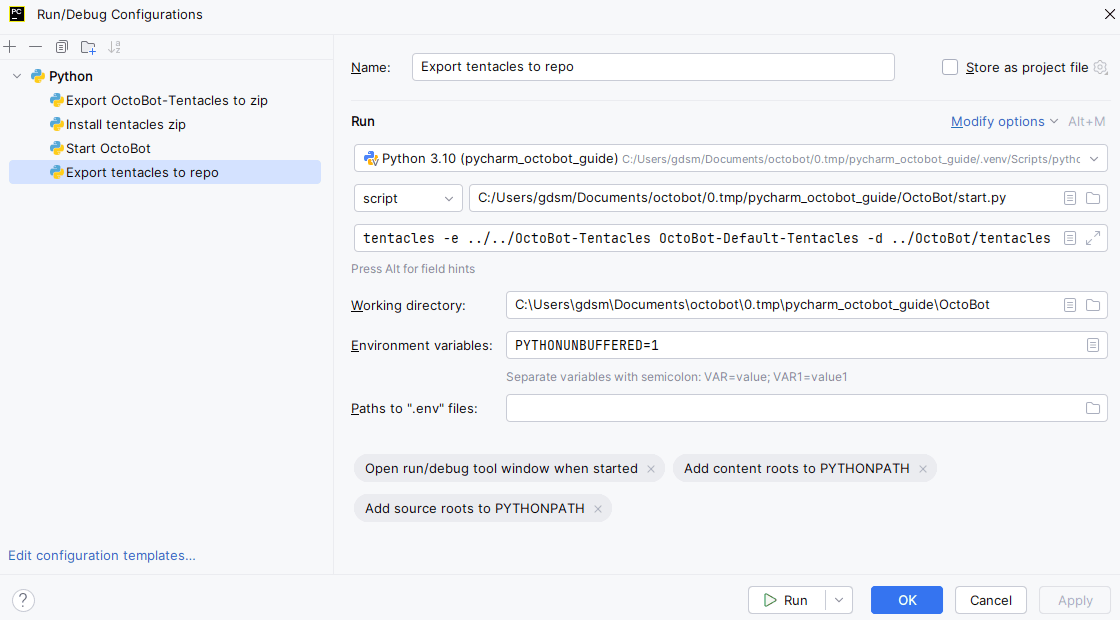Enable Store as project file checkbox
Image resolution: width=1120 pixels, height=620 pixels.
coord(949,67)
